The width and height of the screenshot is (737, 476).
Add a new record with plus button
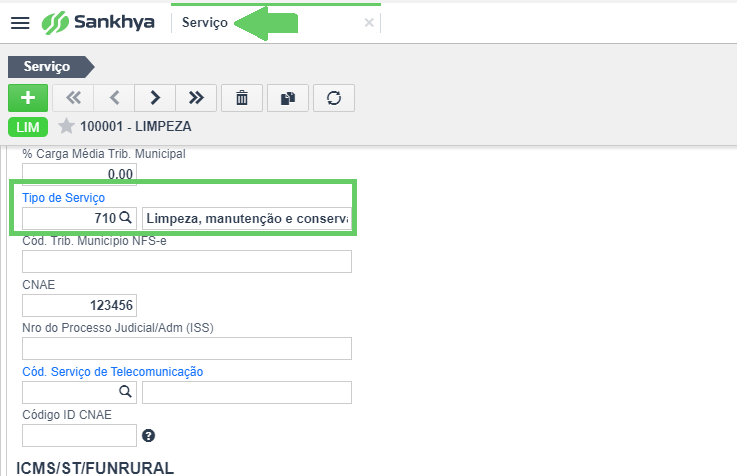(28, 98)
